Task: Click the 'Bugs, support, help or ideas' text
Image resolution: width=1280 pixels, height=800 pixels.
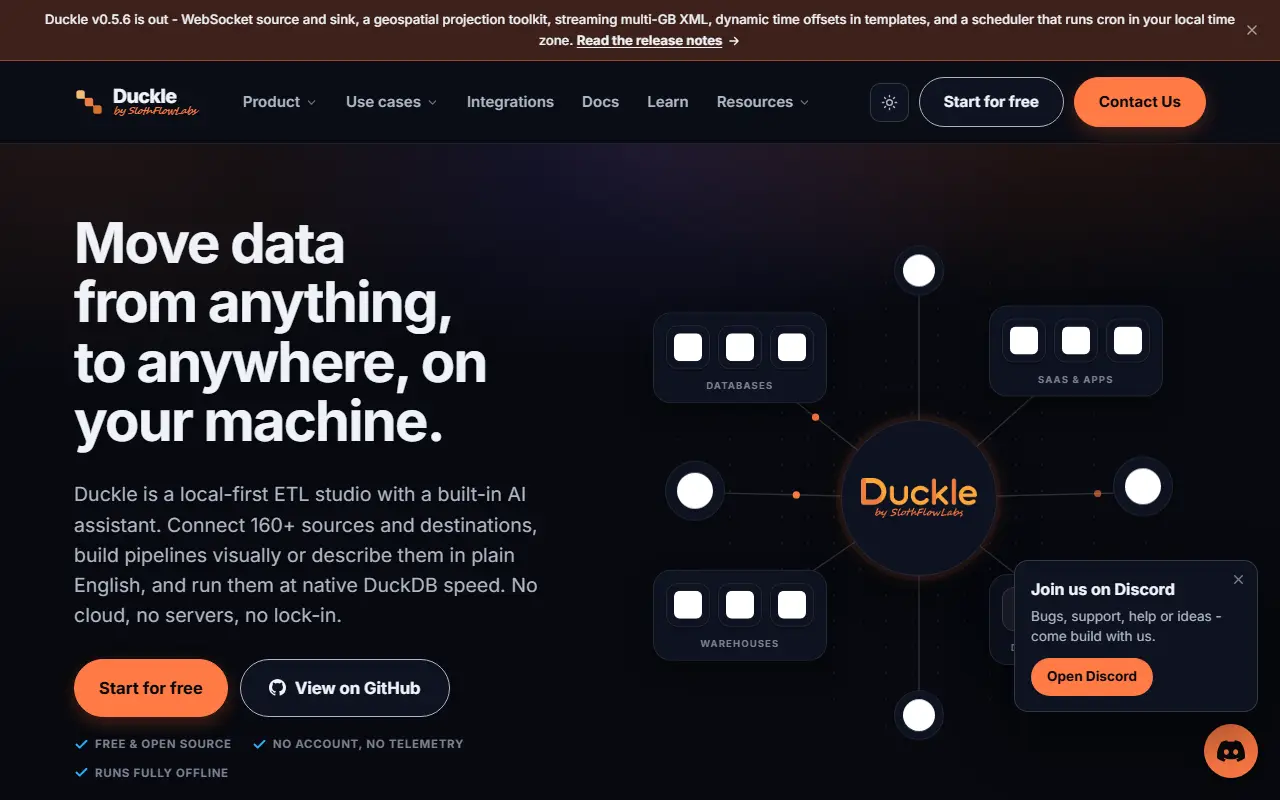Action: click(1126, 626)
